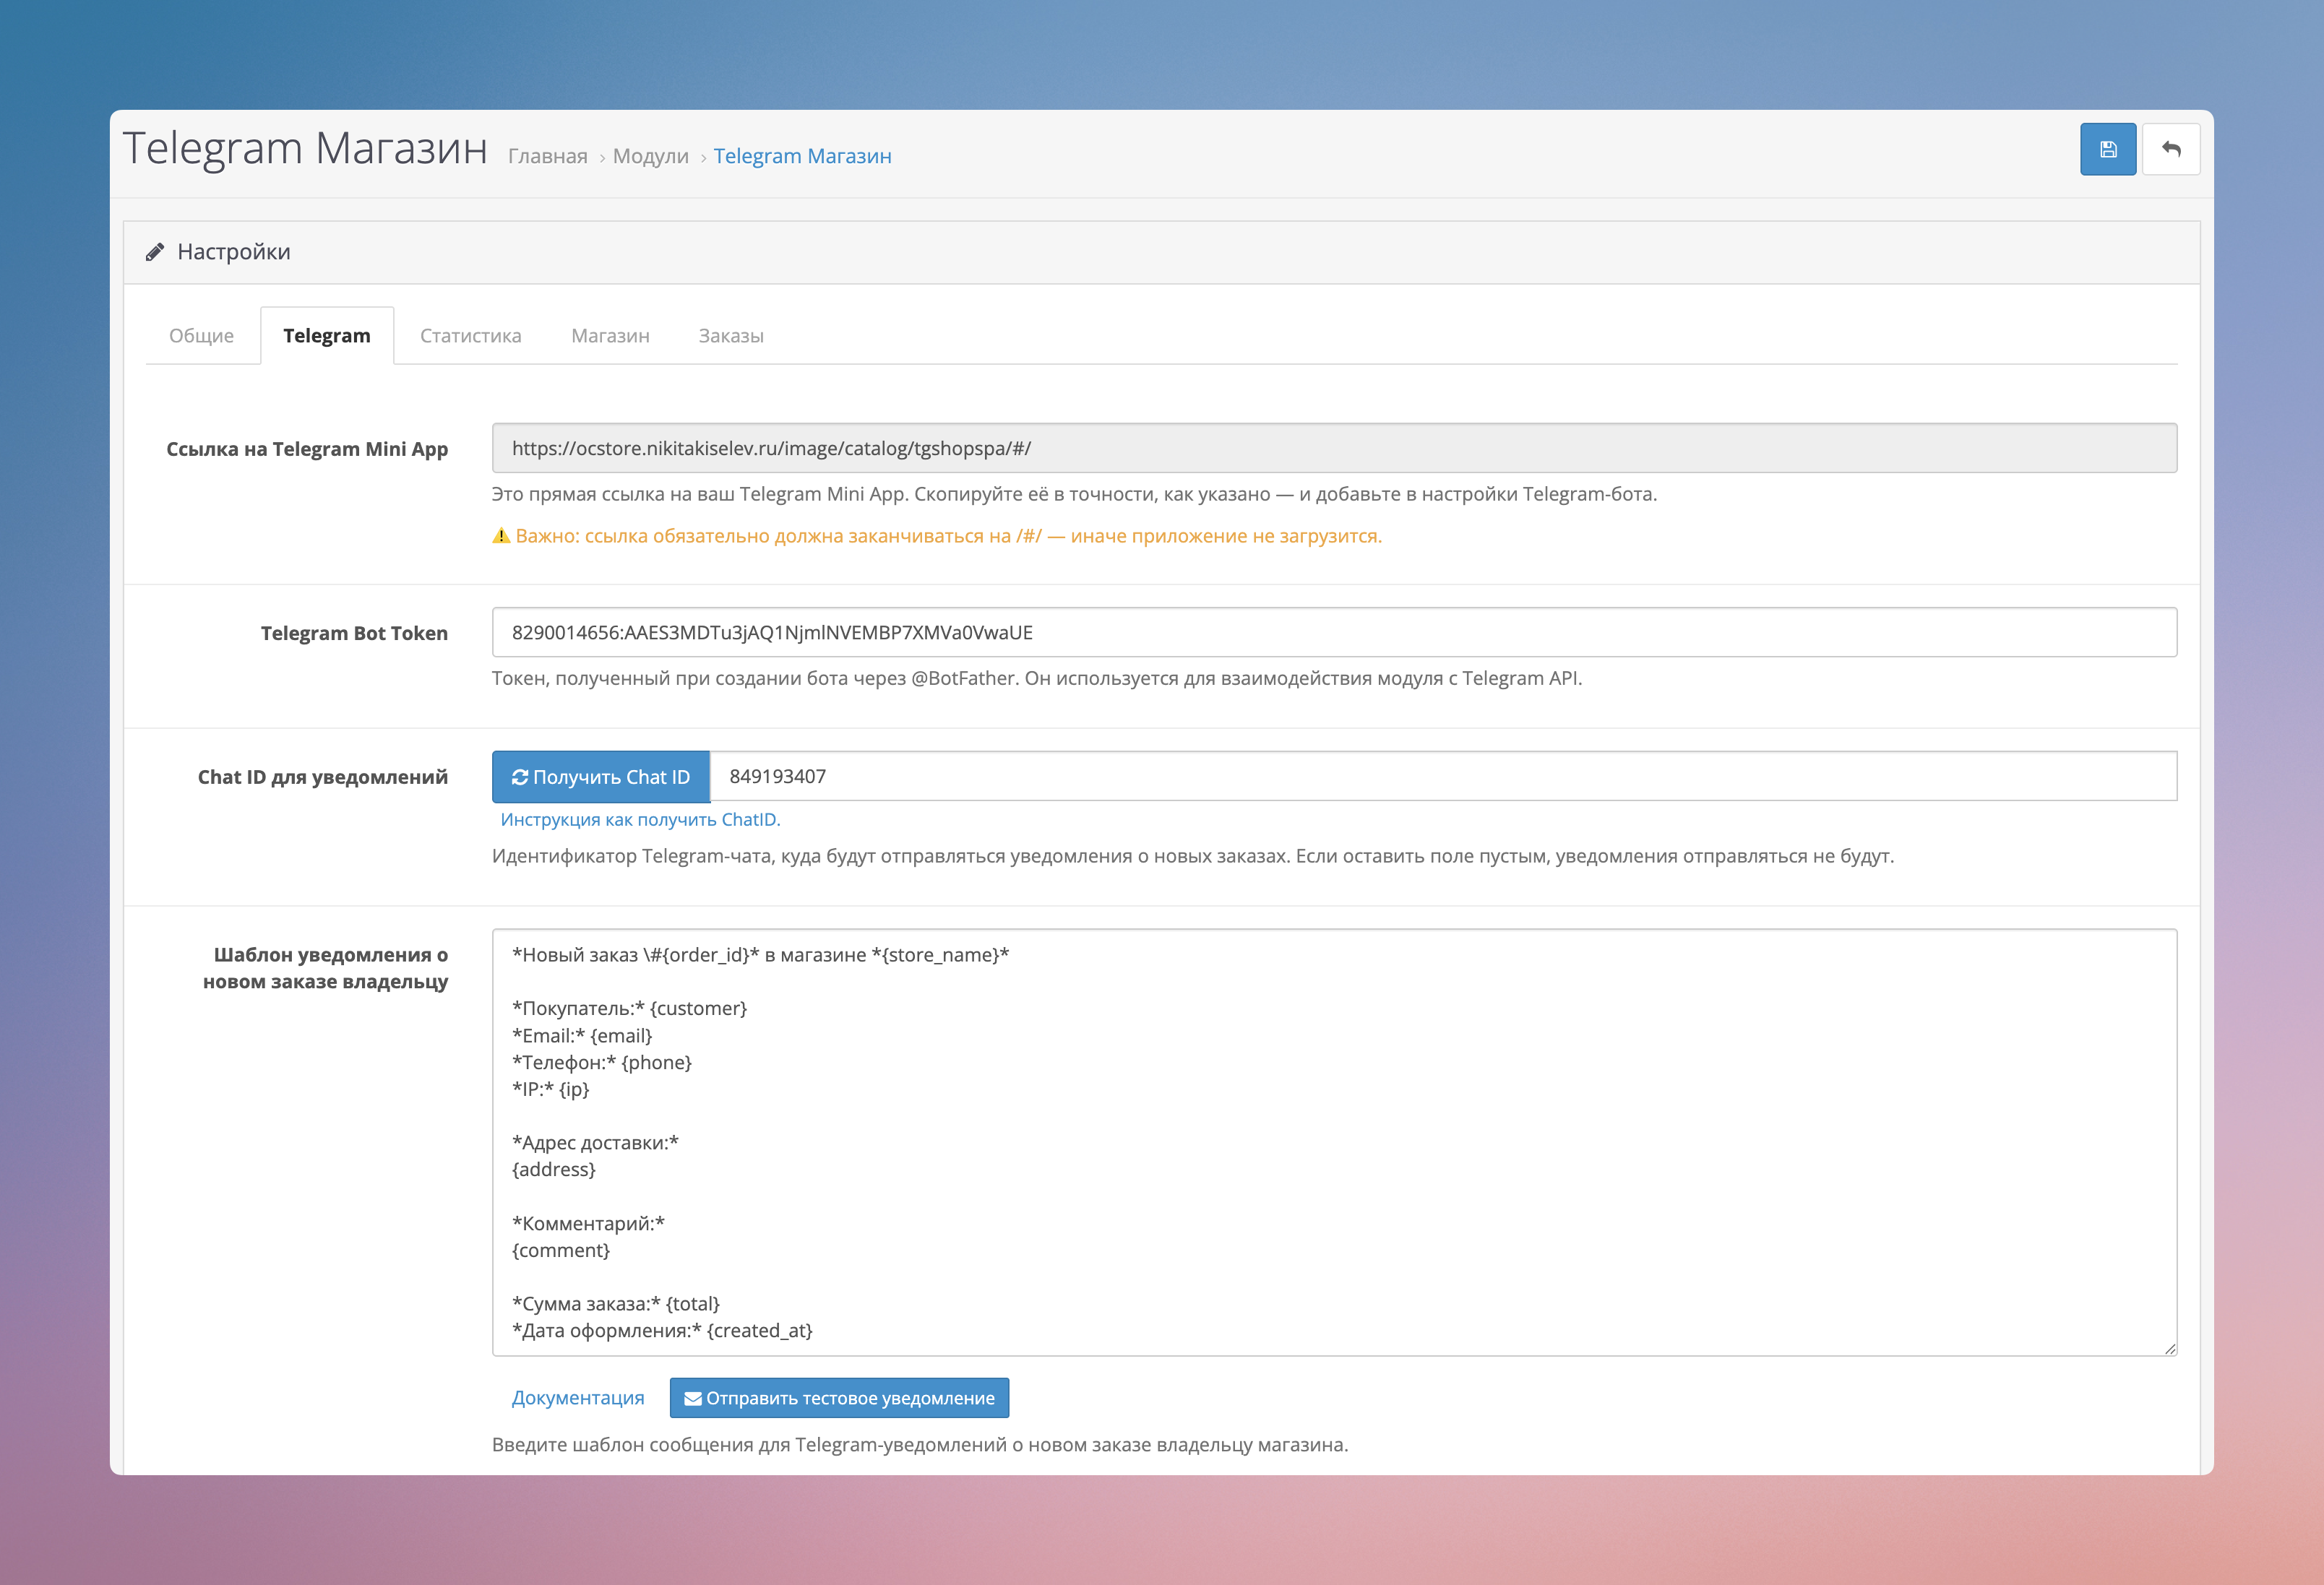Click Отправить тестовое уведомление button
2324x1585 pixels.
click(x=839, y=1398)
